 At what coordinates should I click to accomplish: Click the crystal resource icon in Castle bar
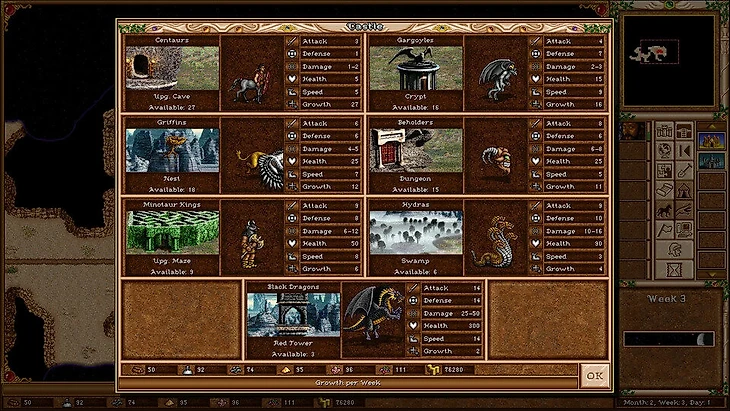coord(335,370)
